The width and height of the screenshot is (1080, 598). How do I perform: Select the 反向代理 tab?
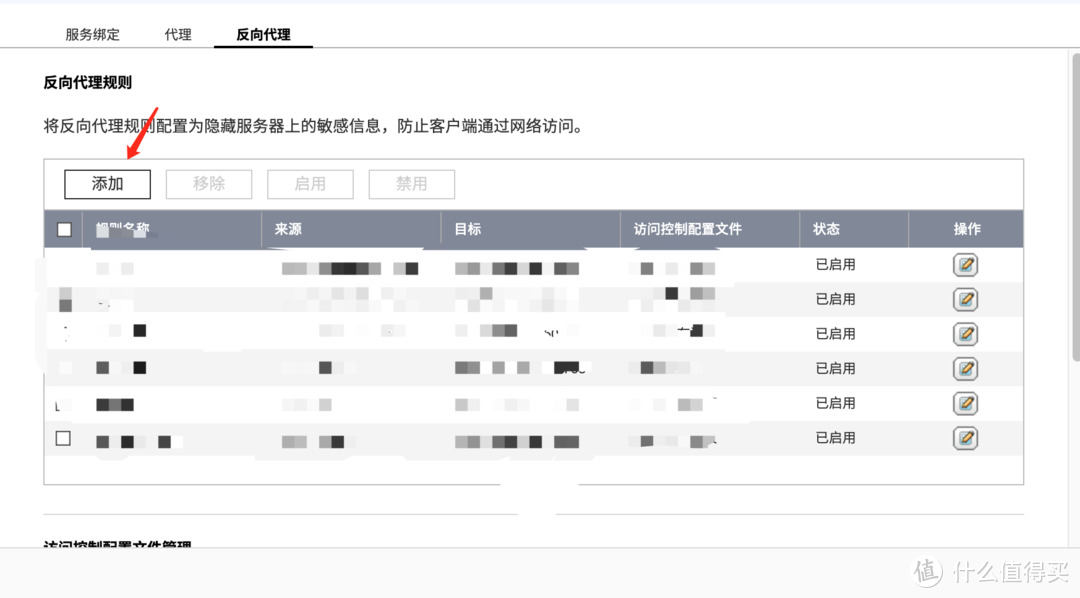[263, 34]
